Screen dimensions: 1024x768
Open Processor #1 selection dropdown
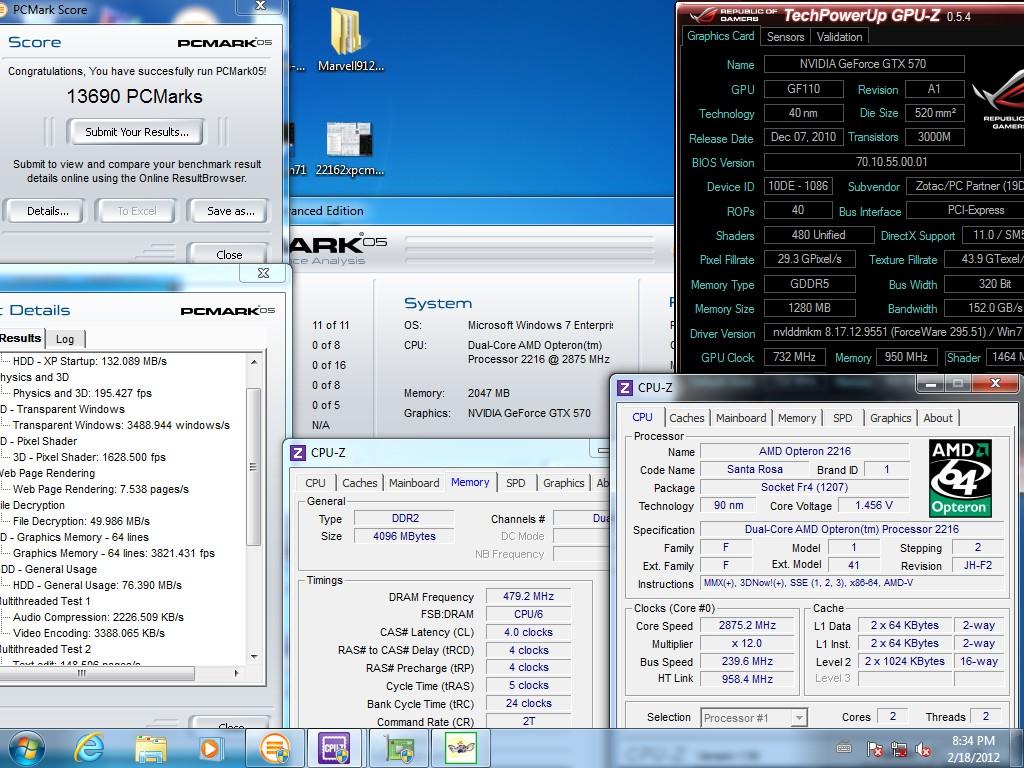754,718
